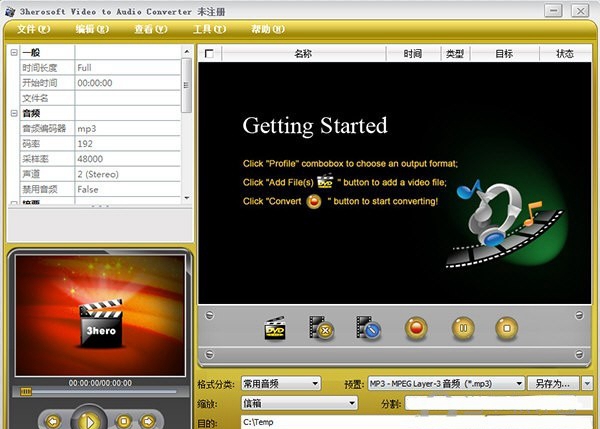Open the 缩放 信箱 dropdown

[299, 403]
